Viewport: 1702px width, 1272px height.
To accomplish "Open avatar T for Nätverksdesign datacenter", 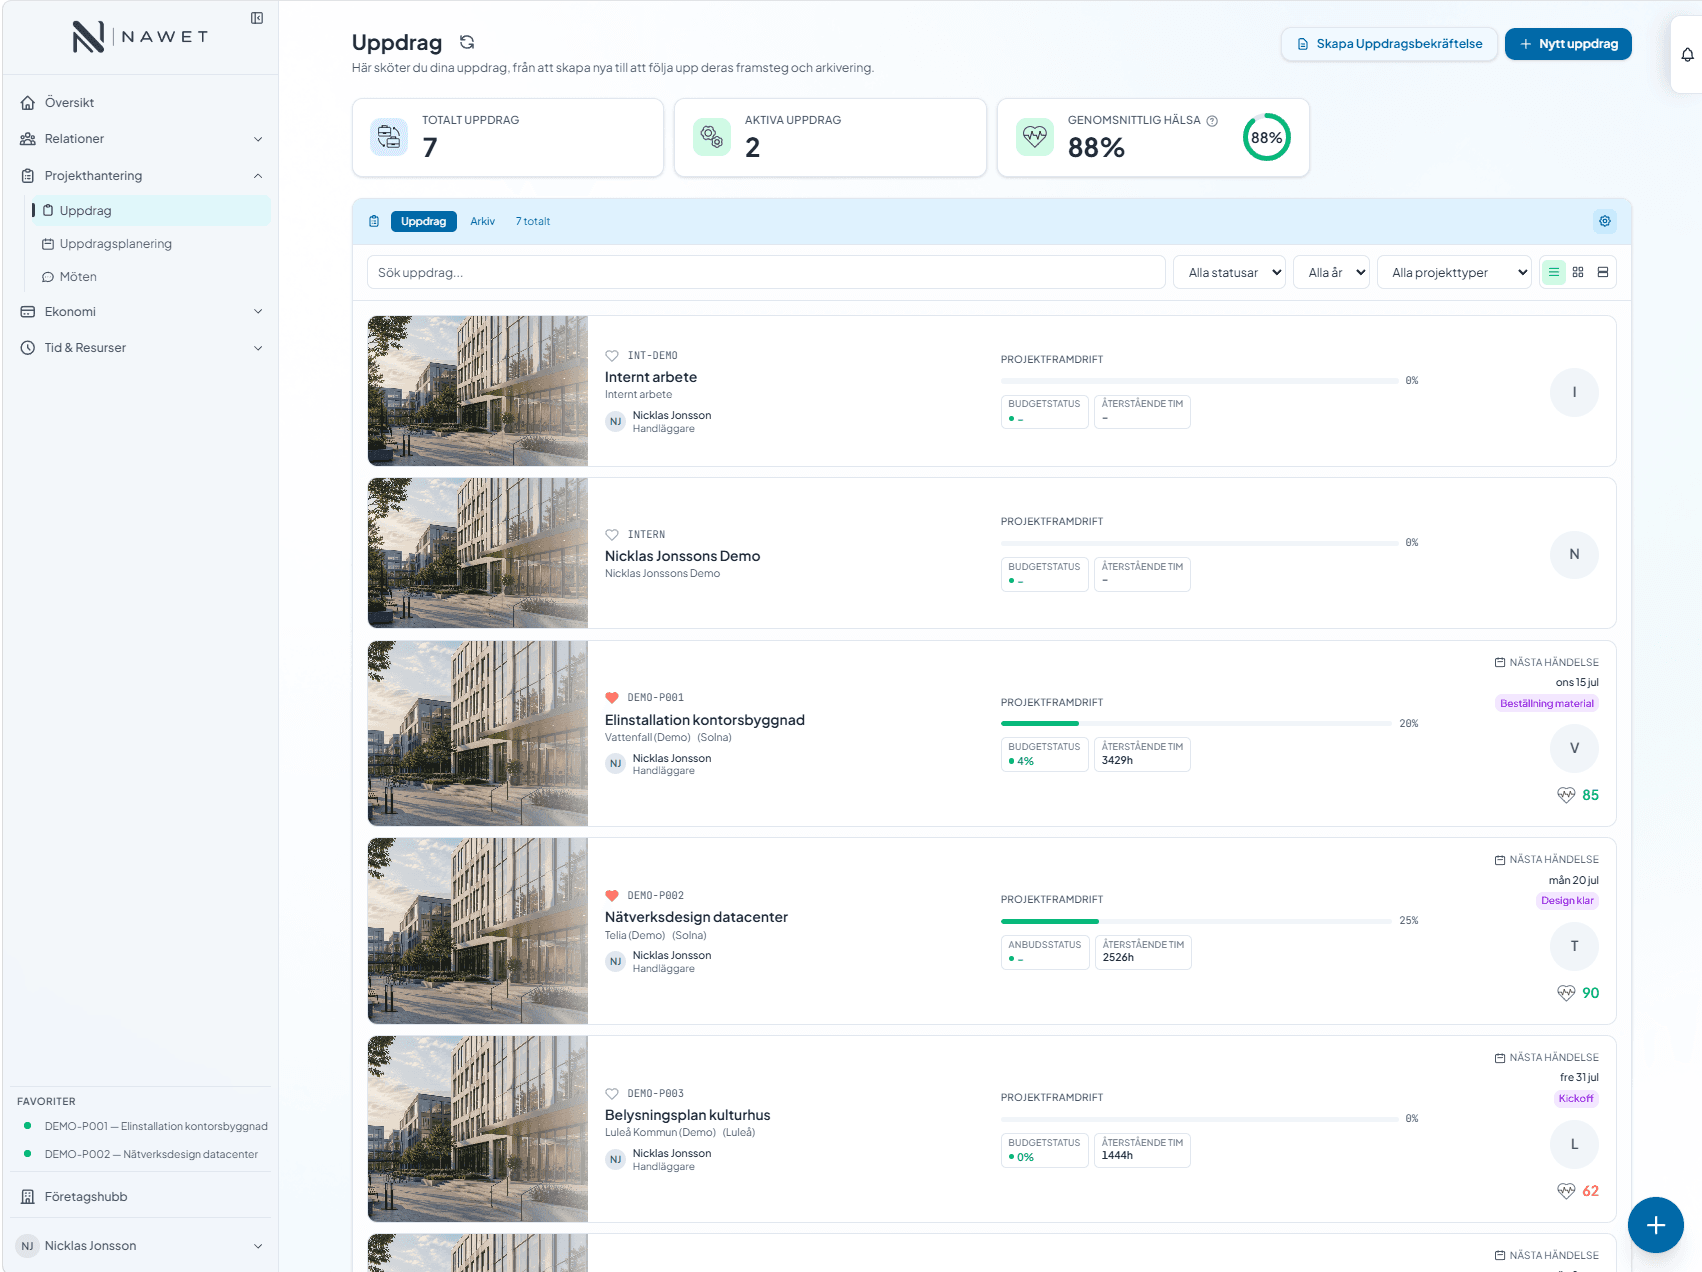I will pyautogui.click(x=1574, y=946).
